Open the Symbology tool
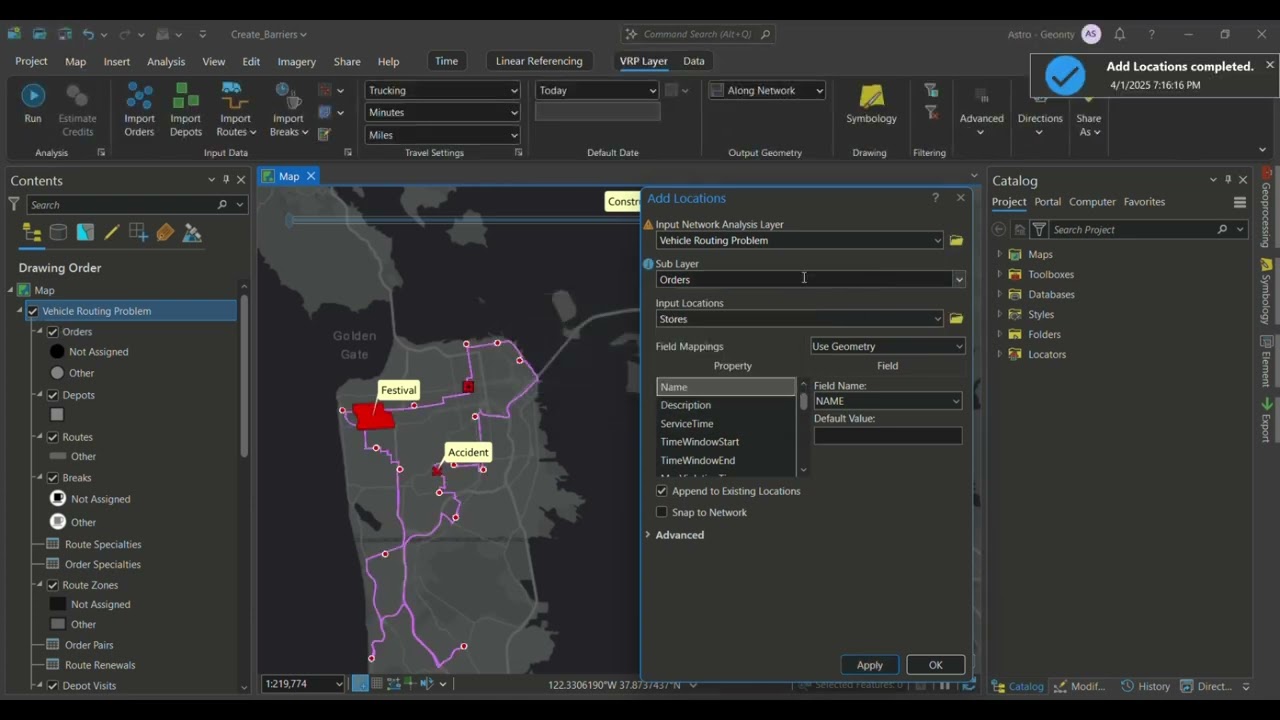1280x720 pixels. click(871, 104)
